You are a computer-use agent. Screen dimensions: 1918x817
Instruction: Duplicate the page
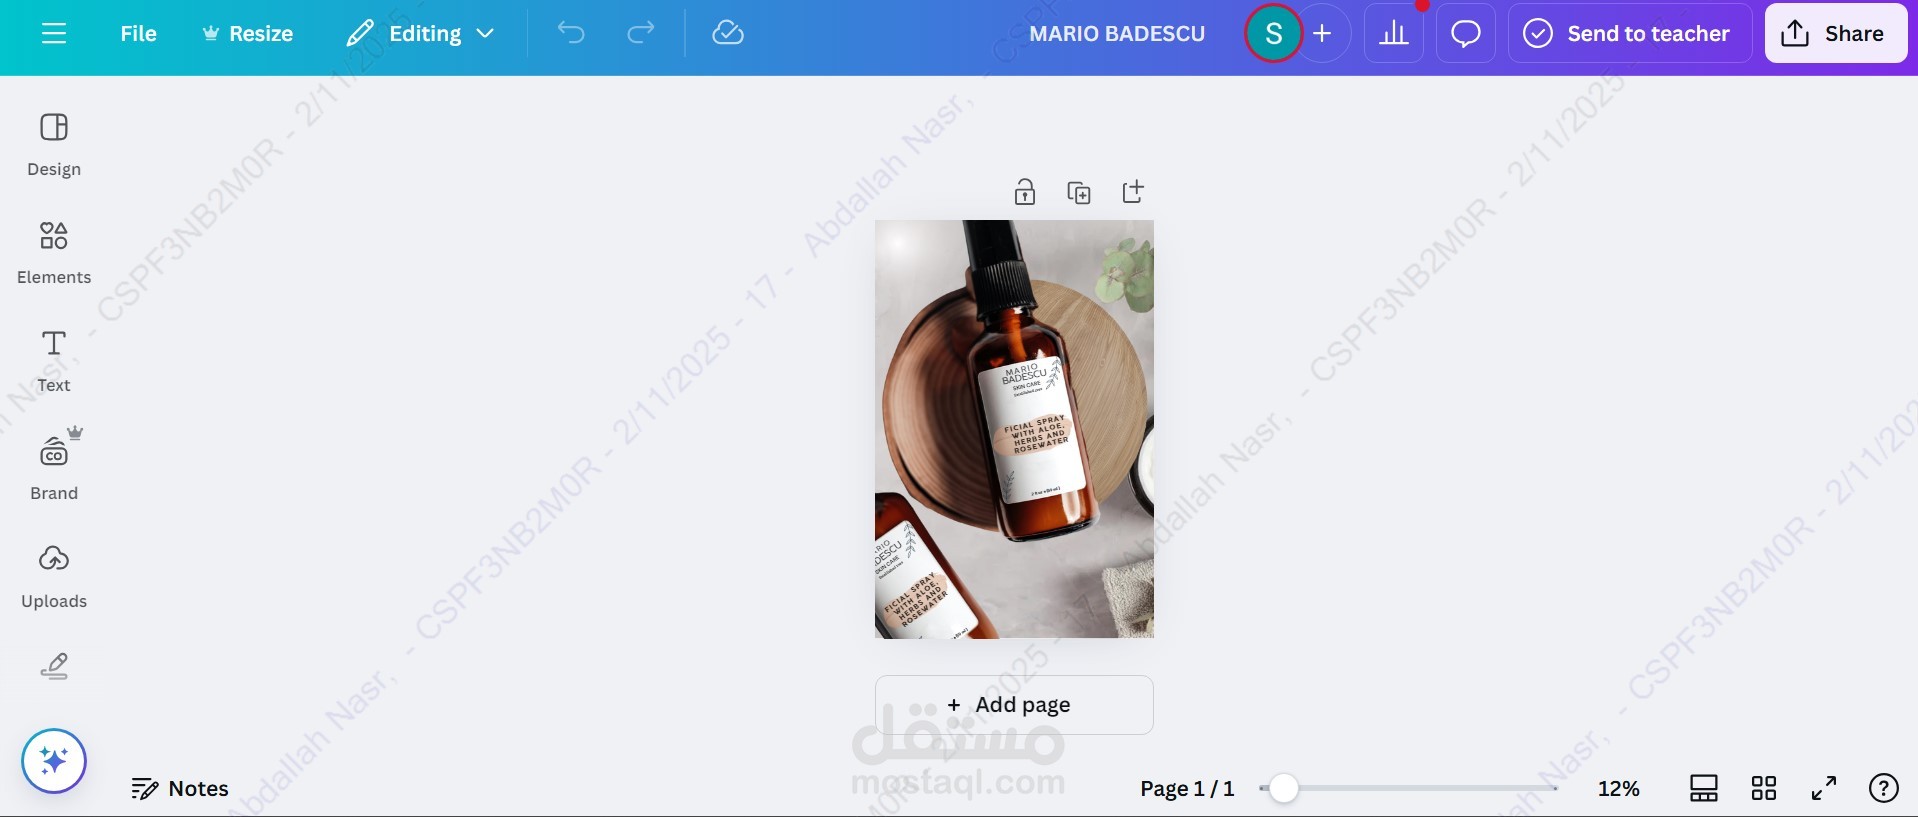coord(1079,192)
